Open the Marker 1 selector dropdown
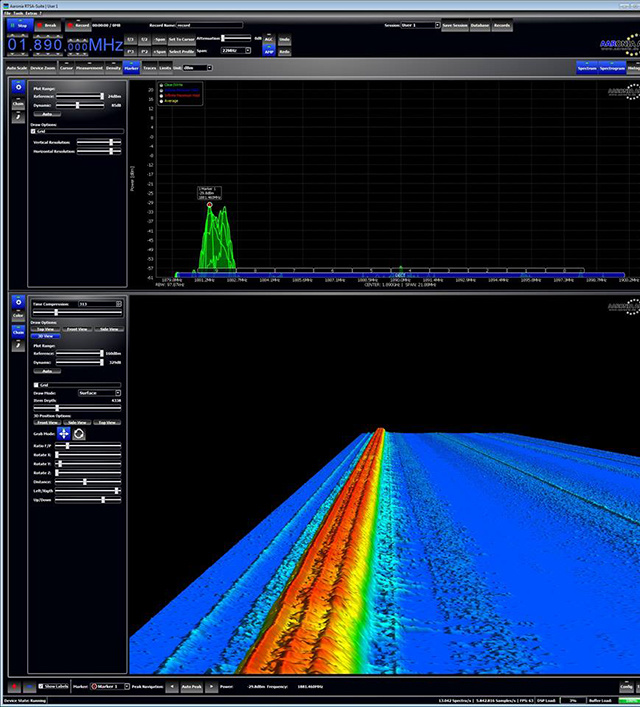 tap(110, 686)
